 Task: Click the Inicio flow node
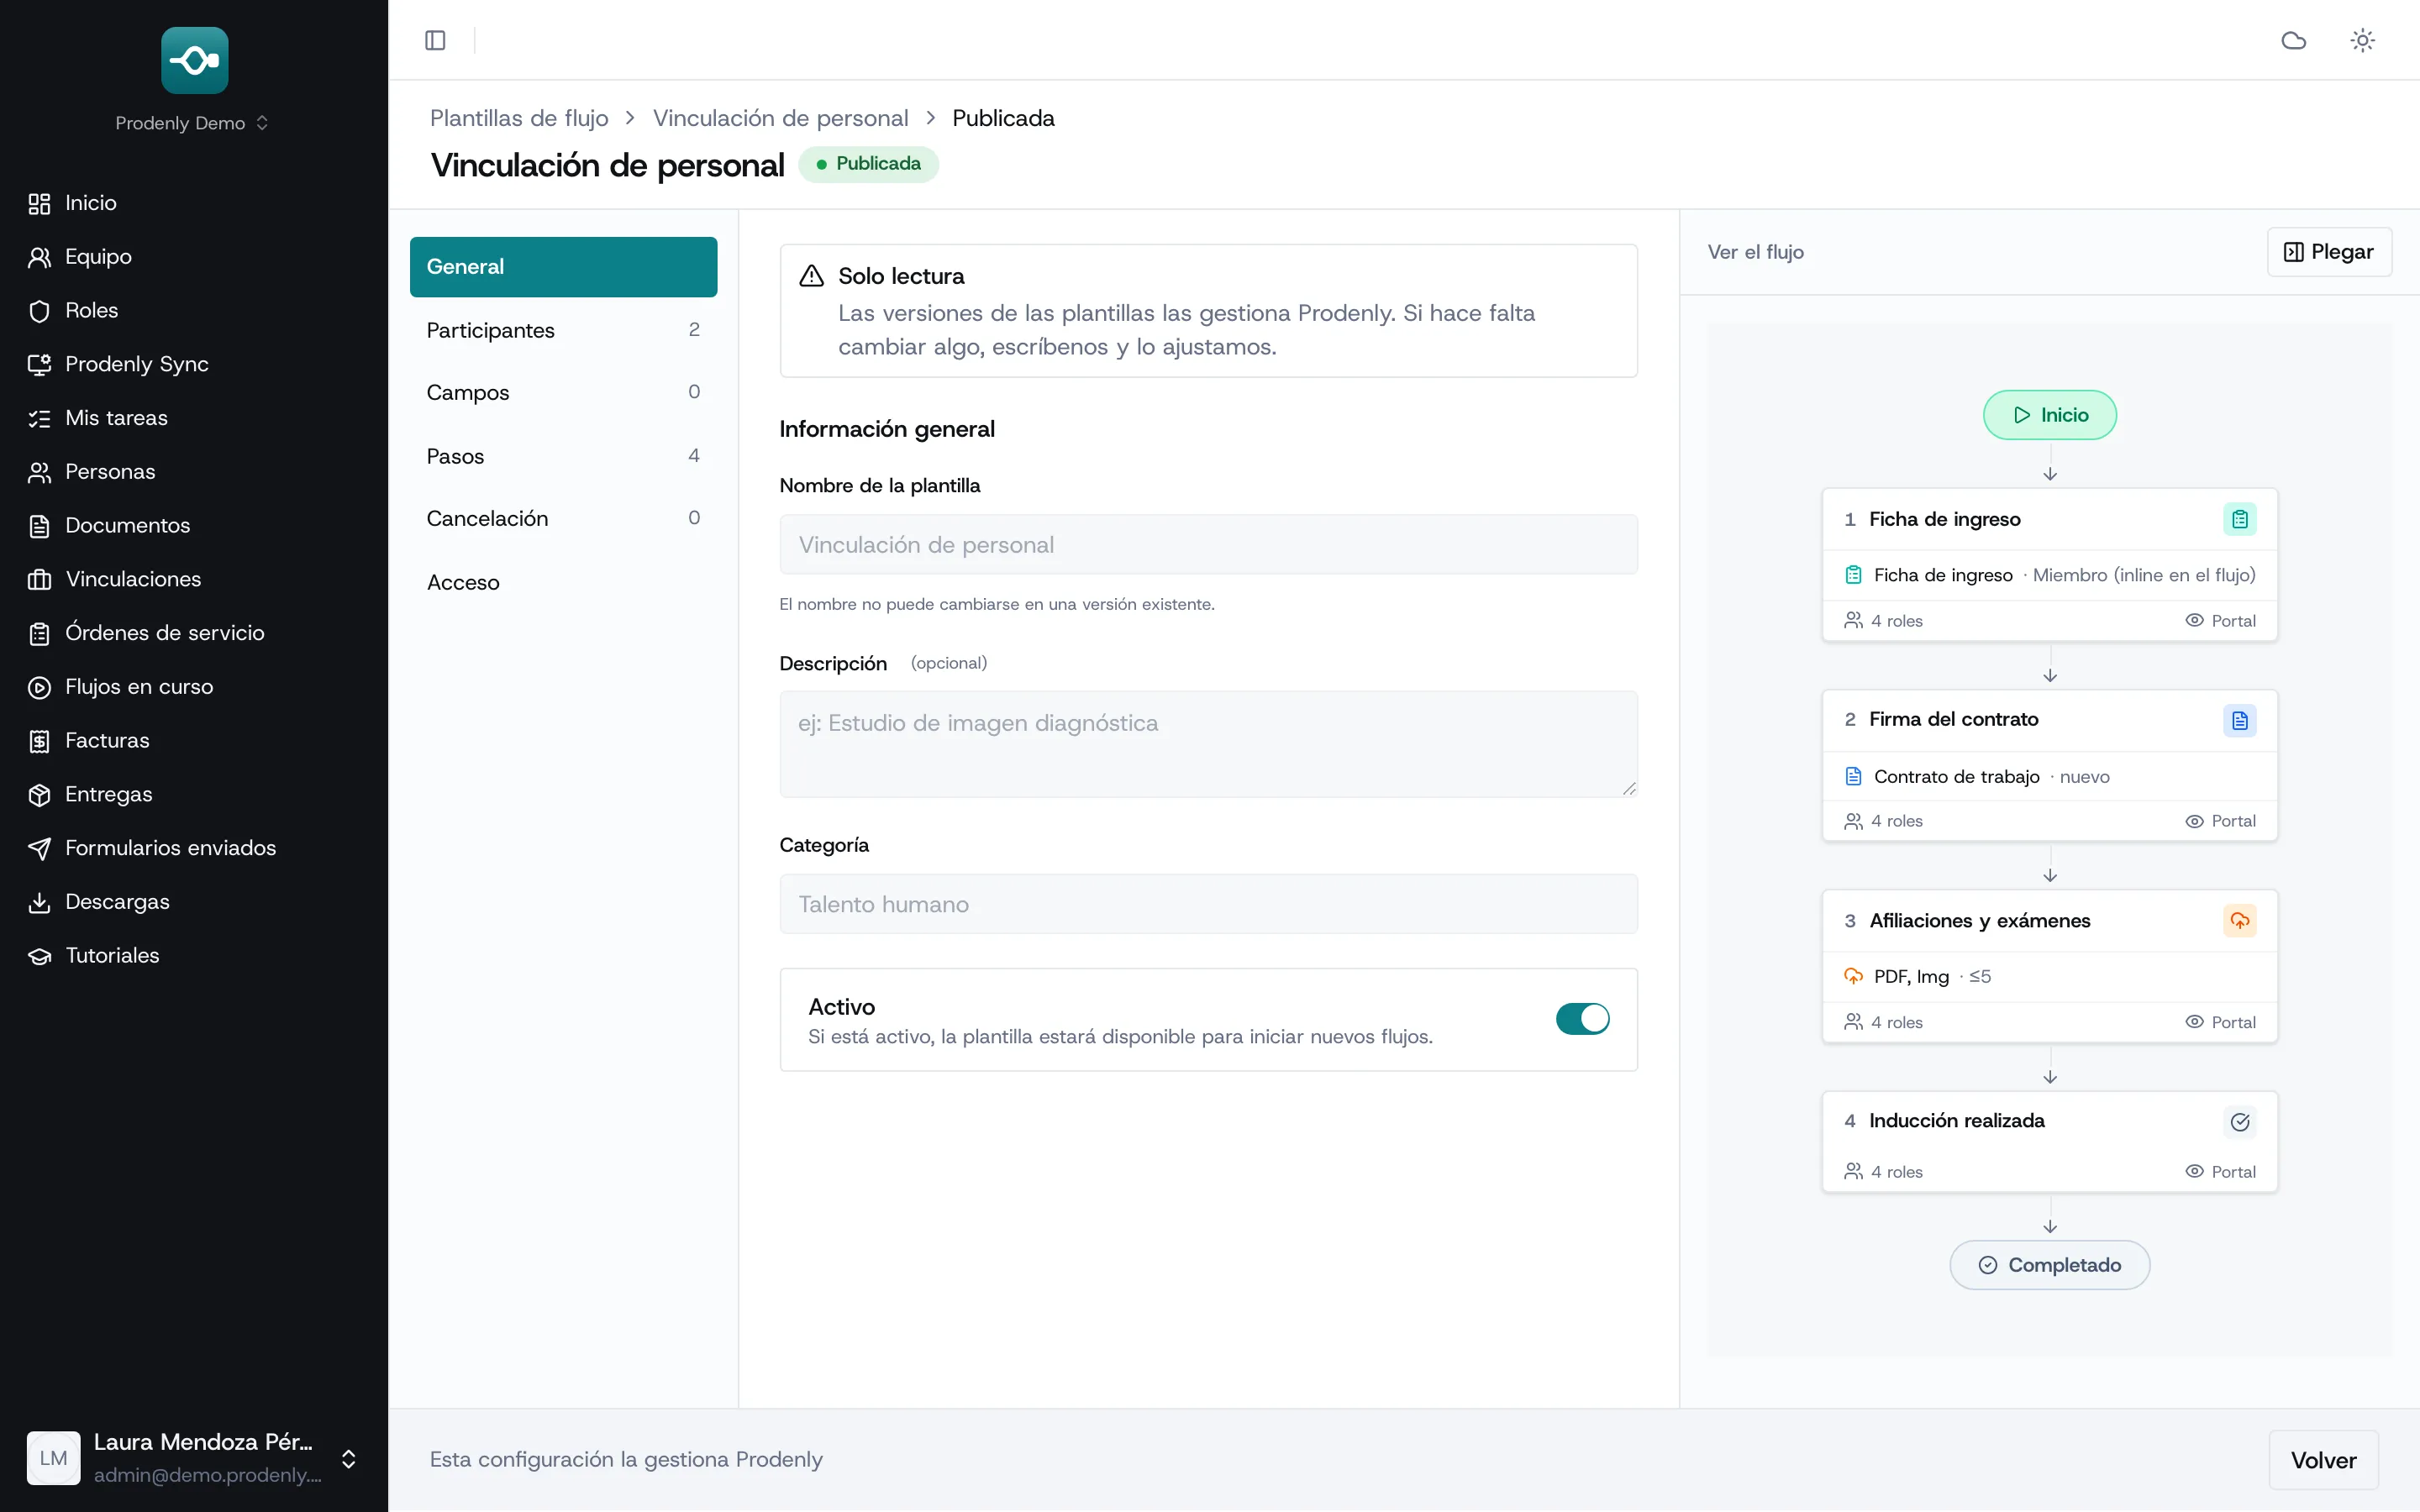click(2049, 415)
